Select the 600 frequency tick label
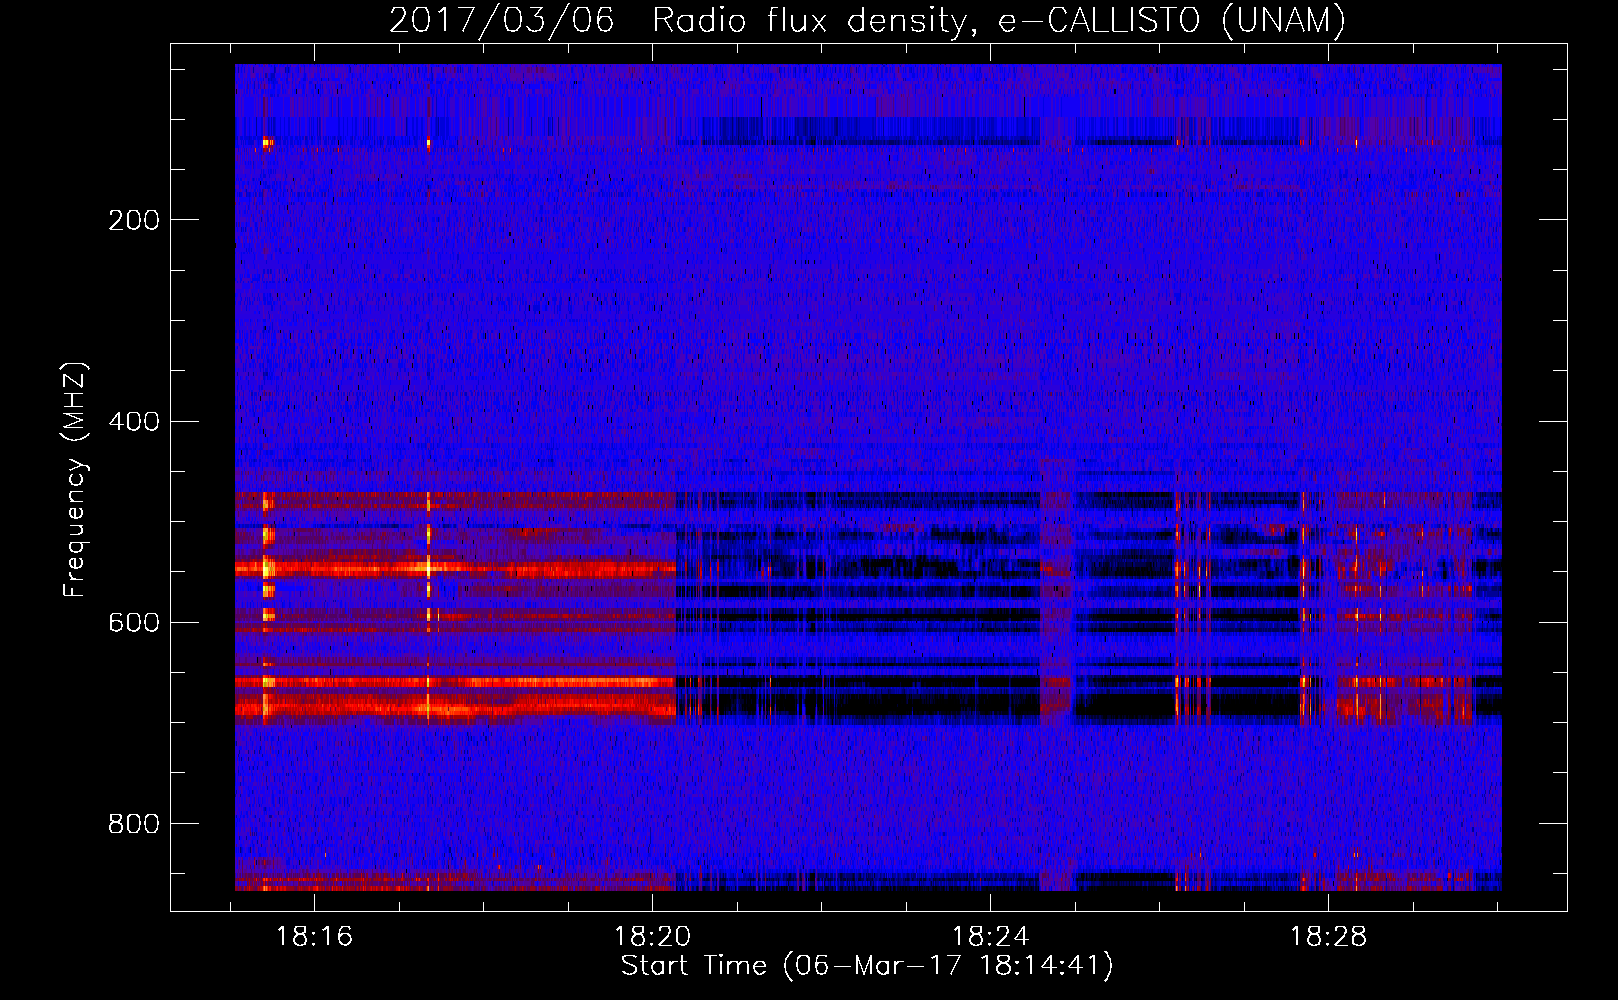The image size is (1618, 1000). [x=134, y=622]
